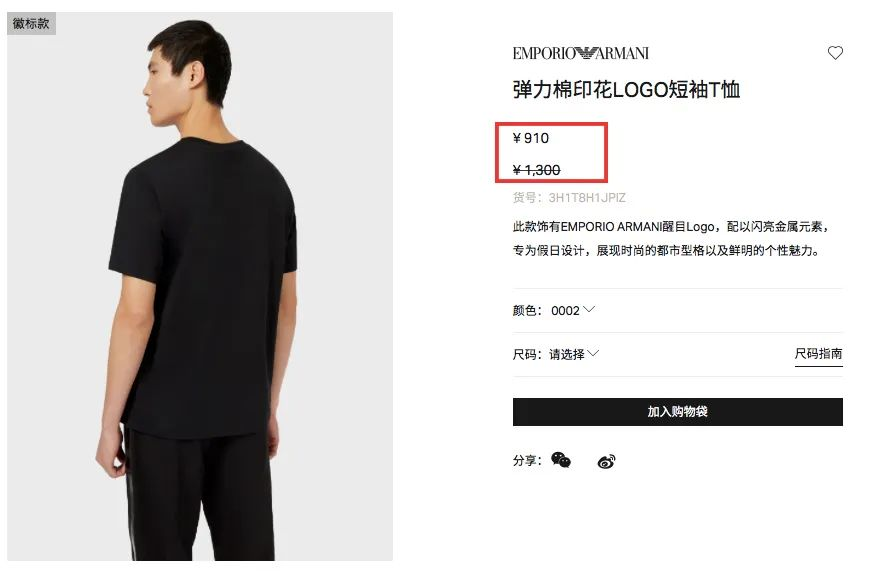The height and width of the screenshot is (573, 870).
Task: Share the product via the Weibo icon
Action: (606, 461)
